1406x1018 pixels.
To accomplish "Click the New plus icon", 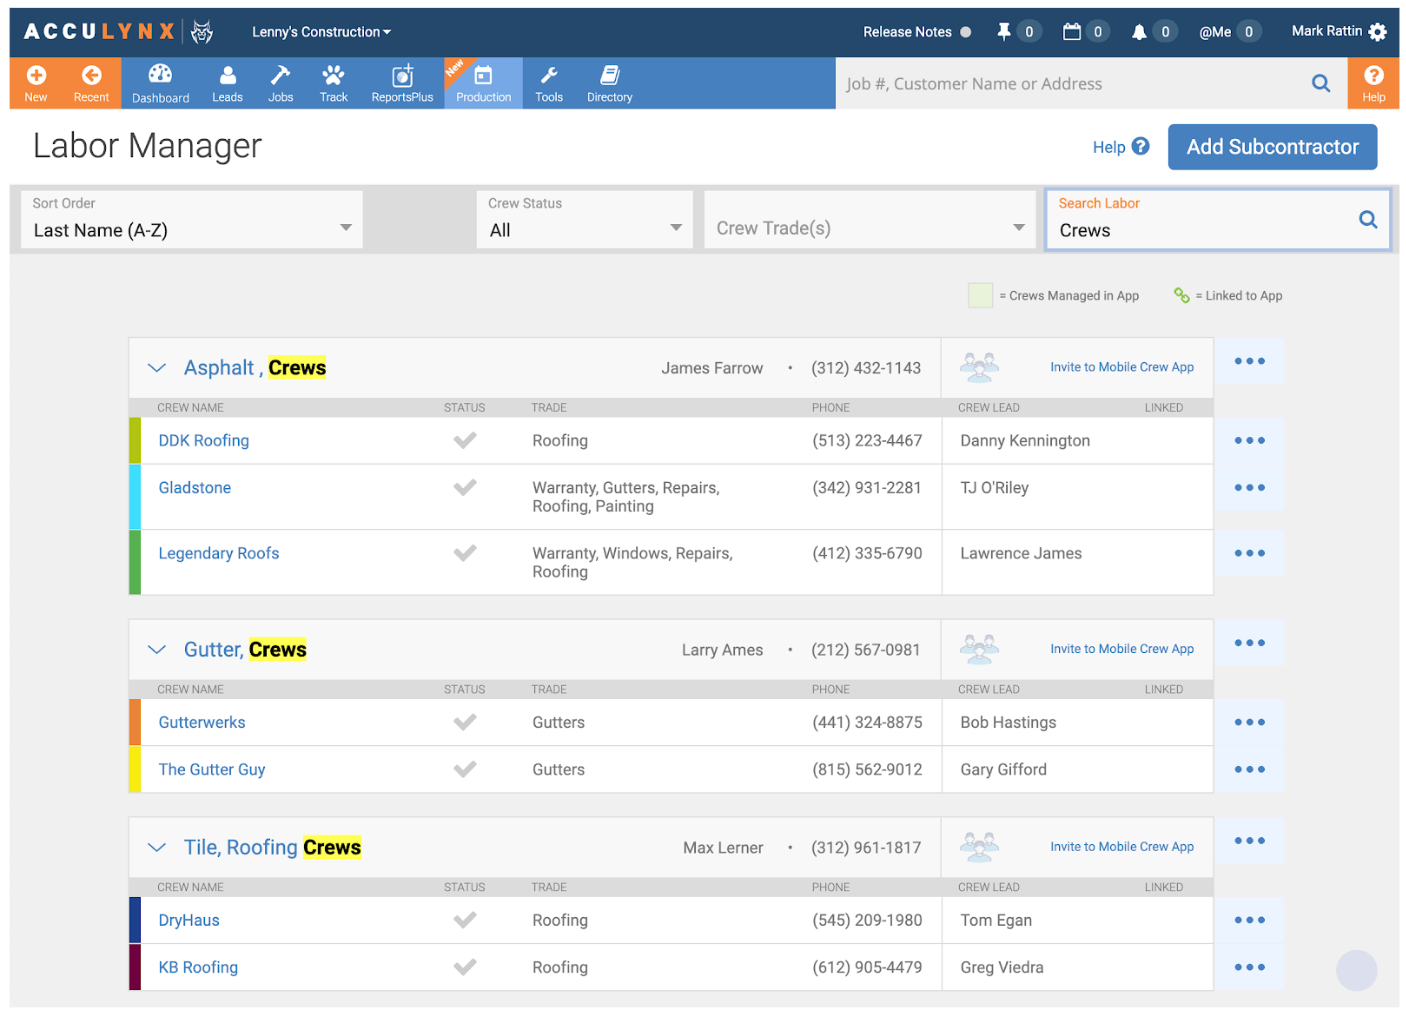I will (x=36, y=75).
